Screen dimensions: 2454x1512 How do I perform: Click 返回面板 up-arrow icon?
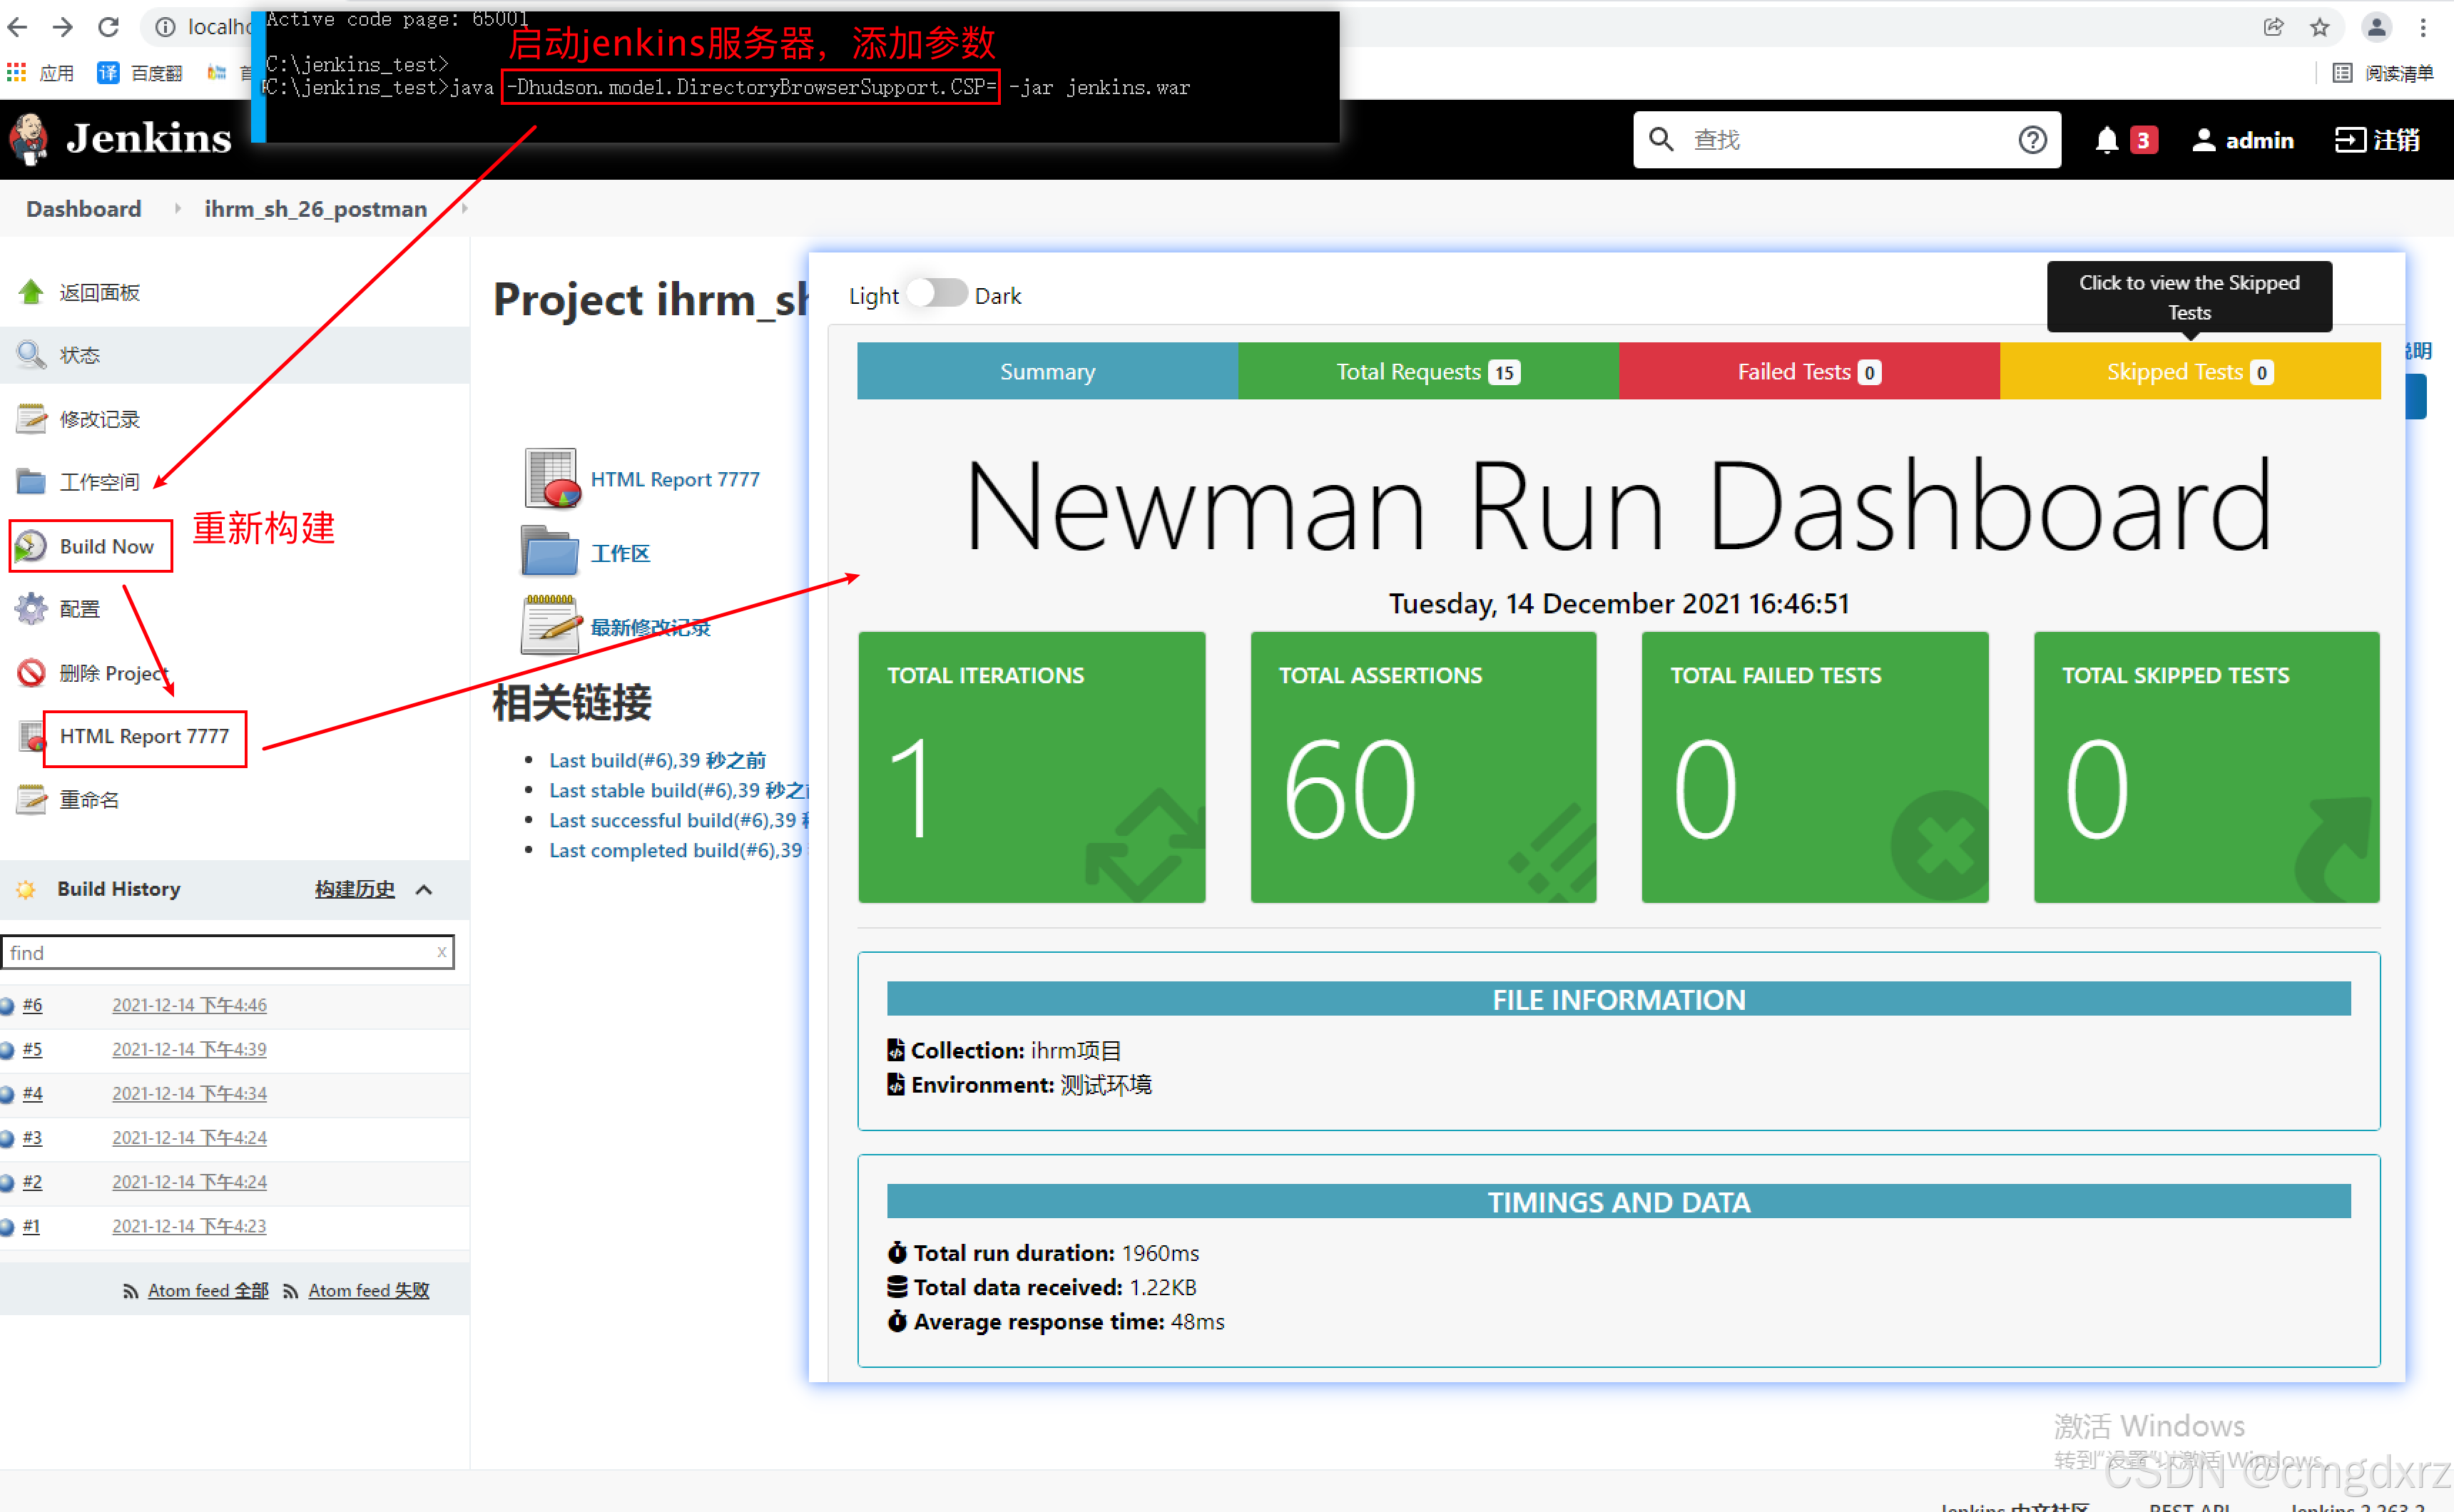pos(31,292)
